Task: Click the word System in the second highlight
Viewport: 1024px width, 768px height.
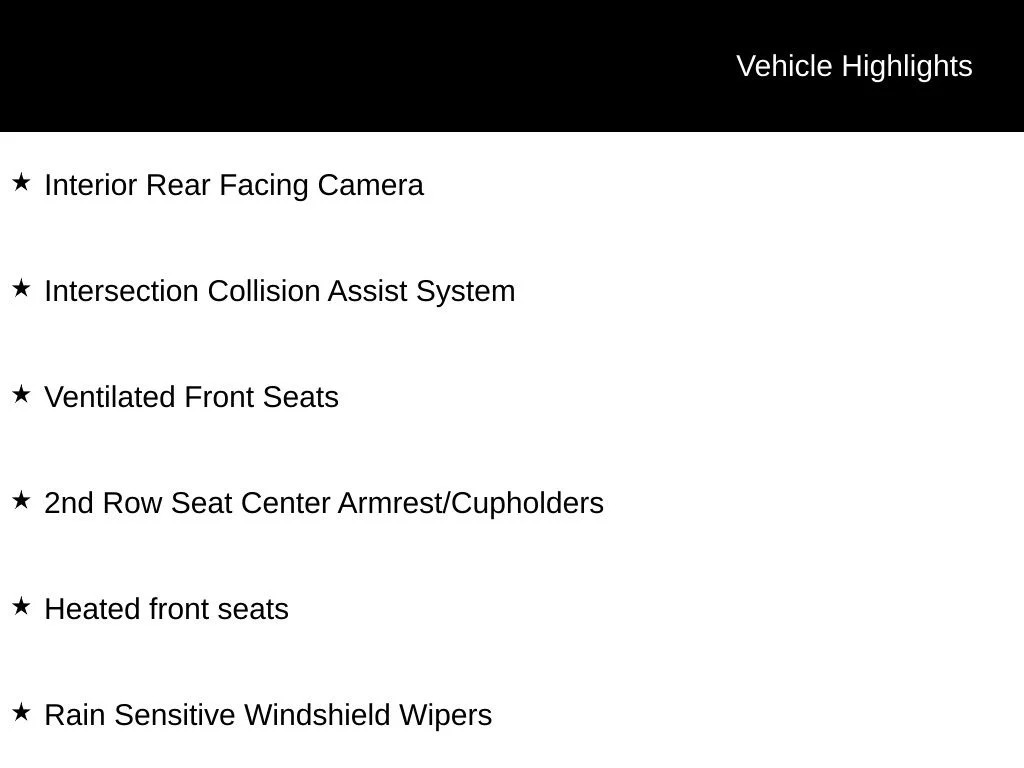Action: pos(466,291)
